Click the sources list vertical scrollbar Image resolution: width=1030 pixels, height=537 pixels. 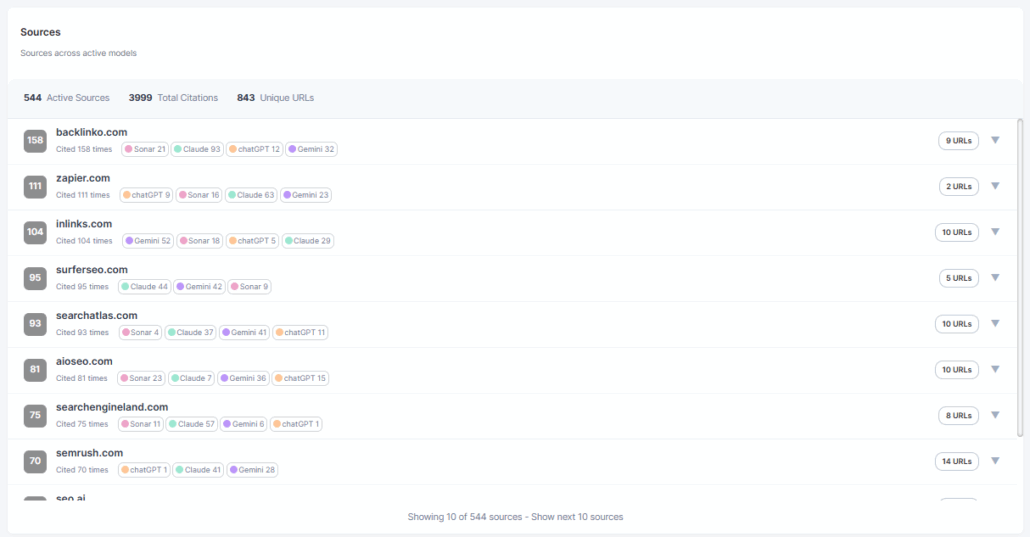pos(1019,277)
